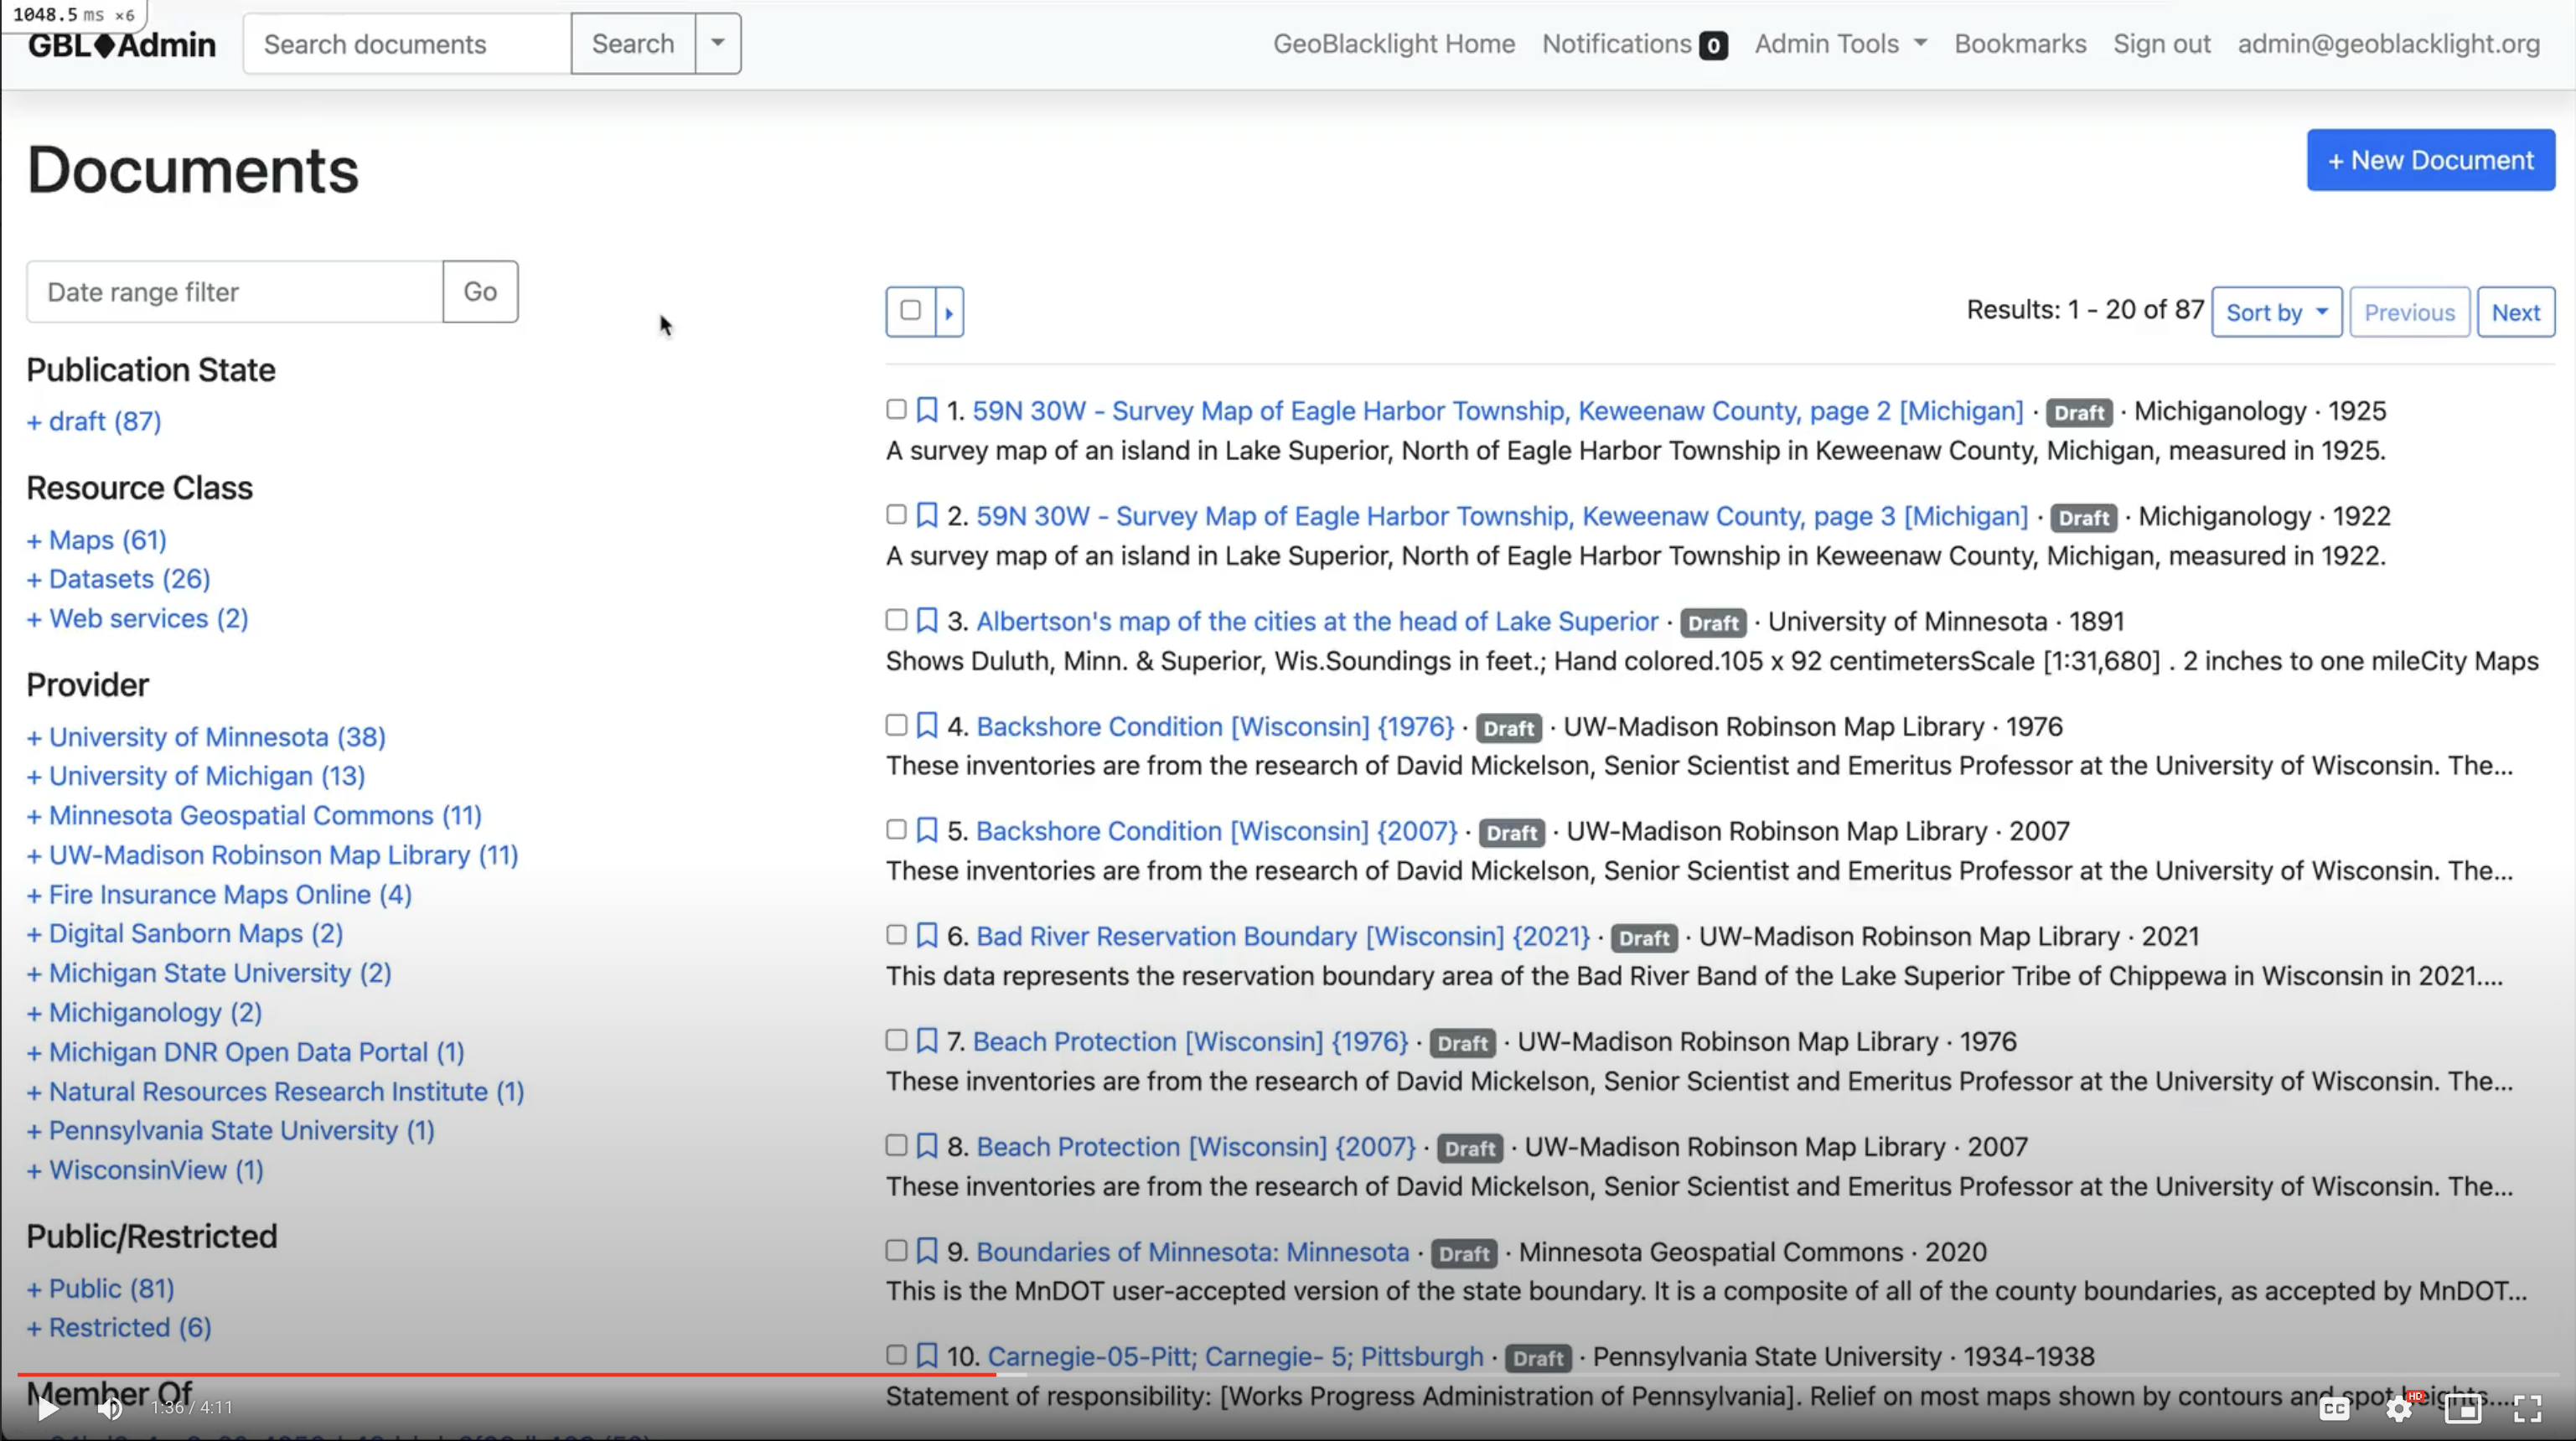Bookmark Boundaries of Minnesota result
Screen dimensions: 2576x1441
(x=927, y=1251)
